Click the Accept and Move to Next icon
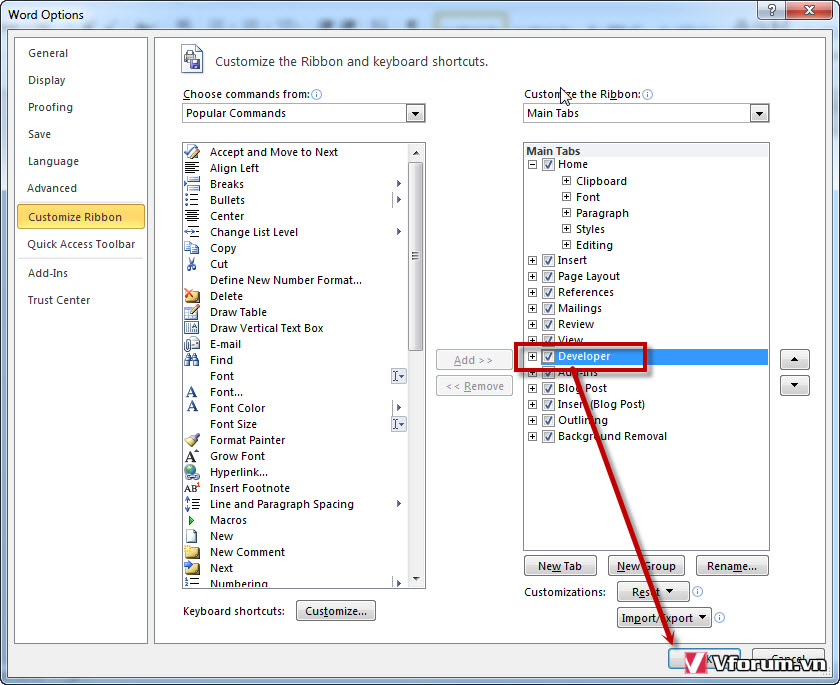The height and width of the screenshot is (685, 840). coord(192,152)
